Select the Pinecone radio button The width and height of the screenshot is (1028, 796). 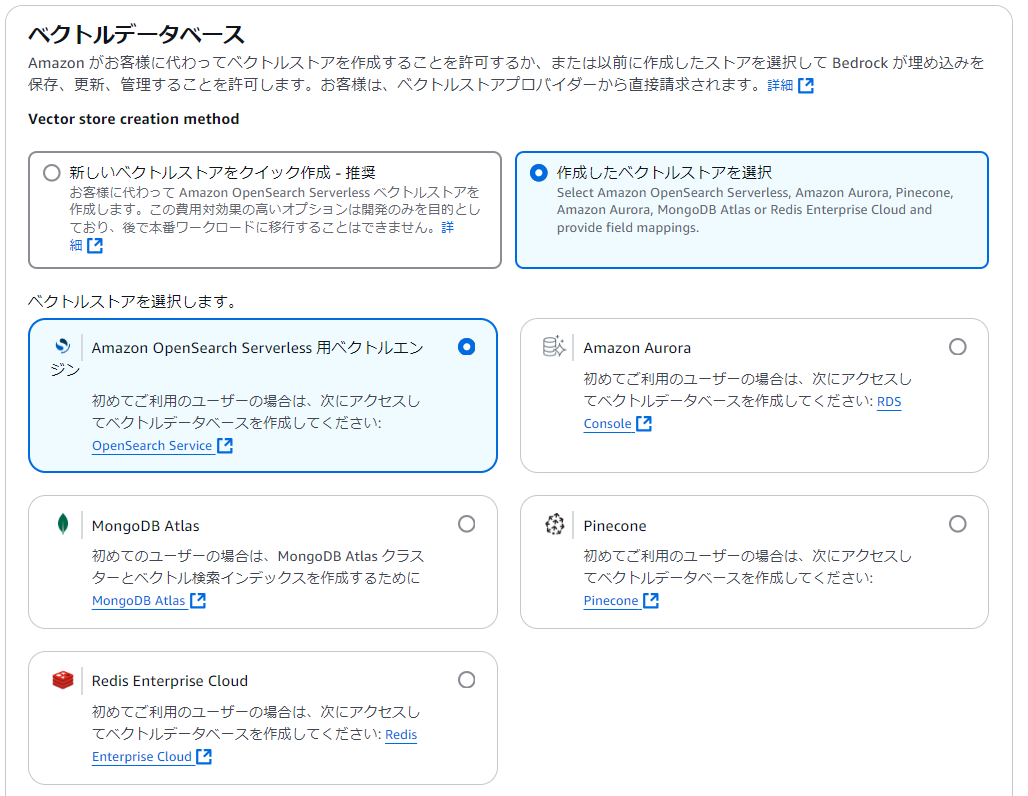pos(958,524)
